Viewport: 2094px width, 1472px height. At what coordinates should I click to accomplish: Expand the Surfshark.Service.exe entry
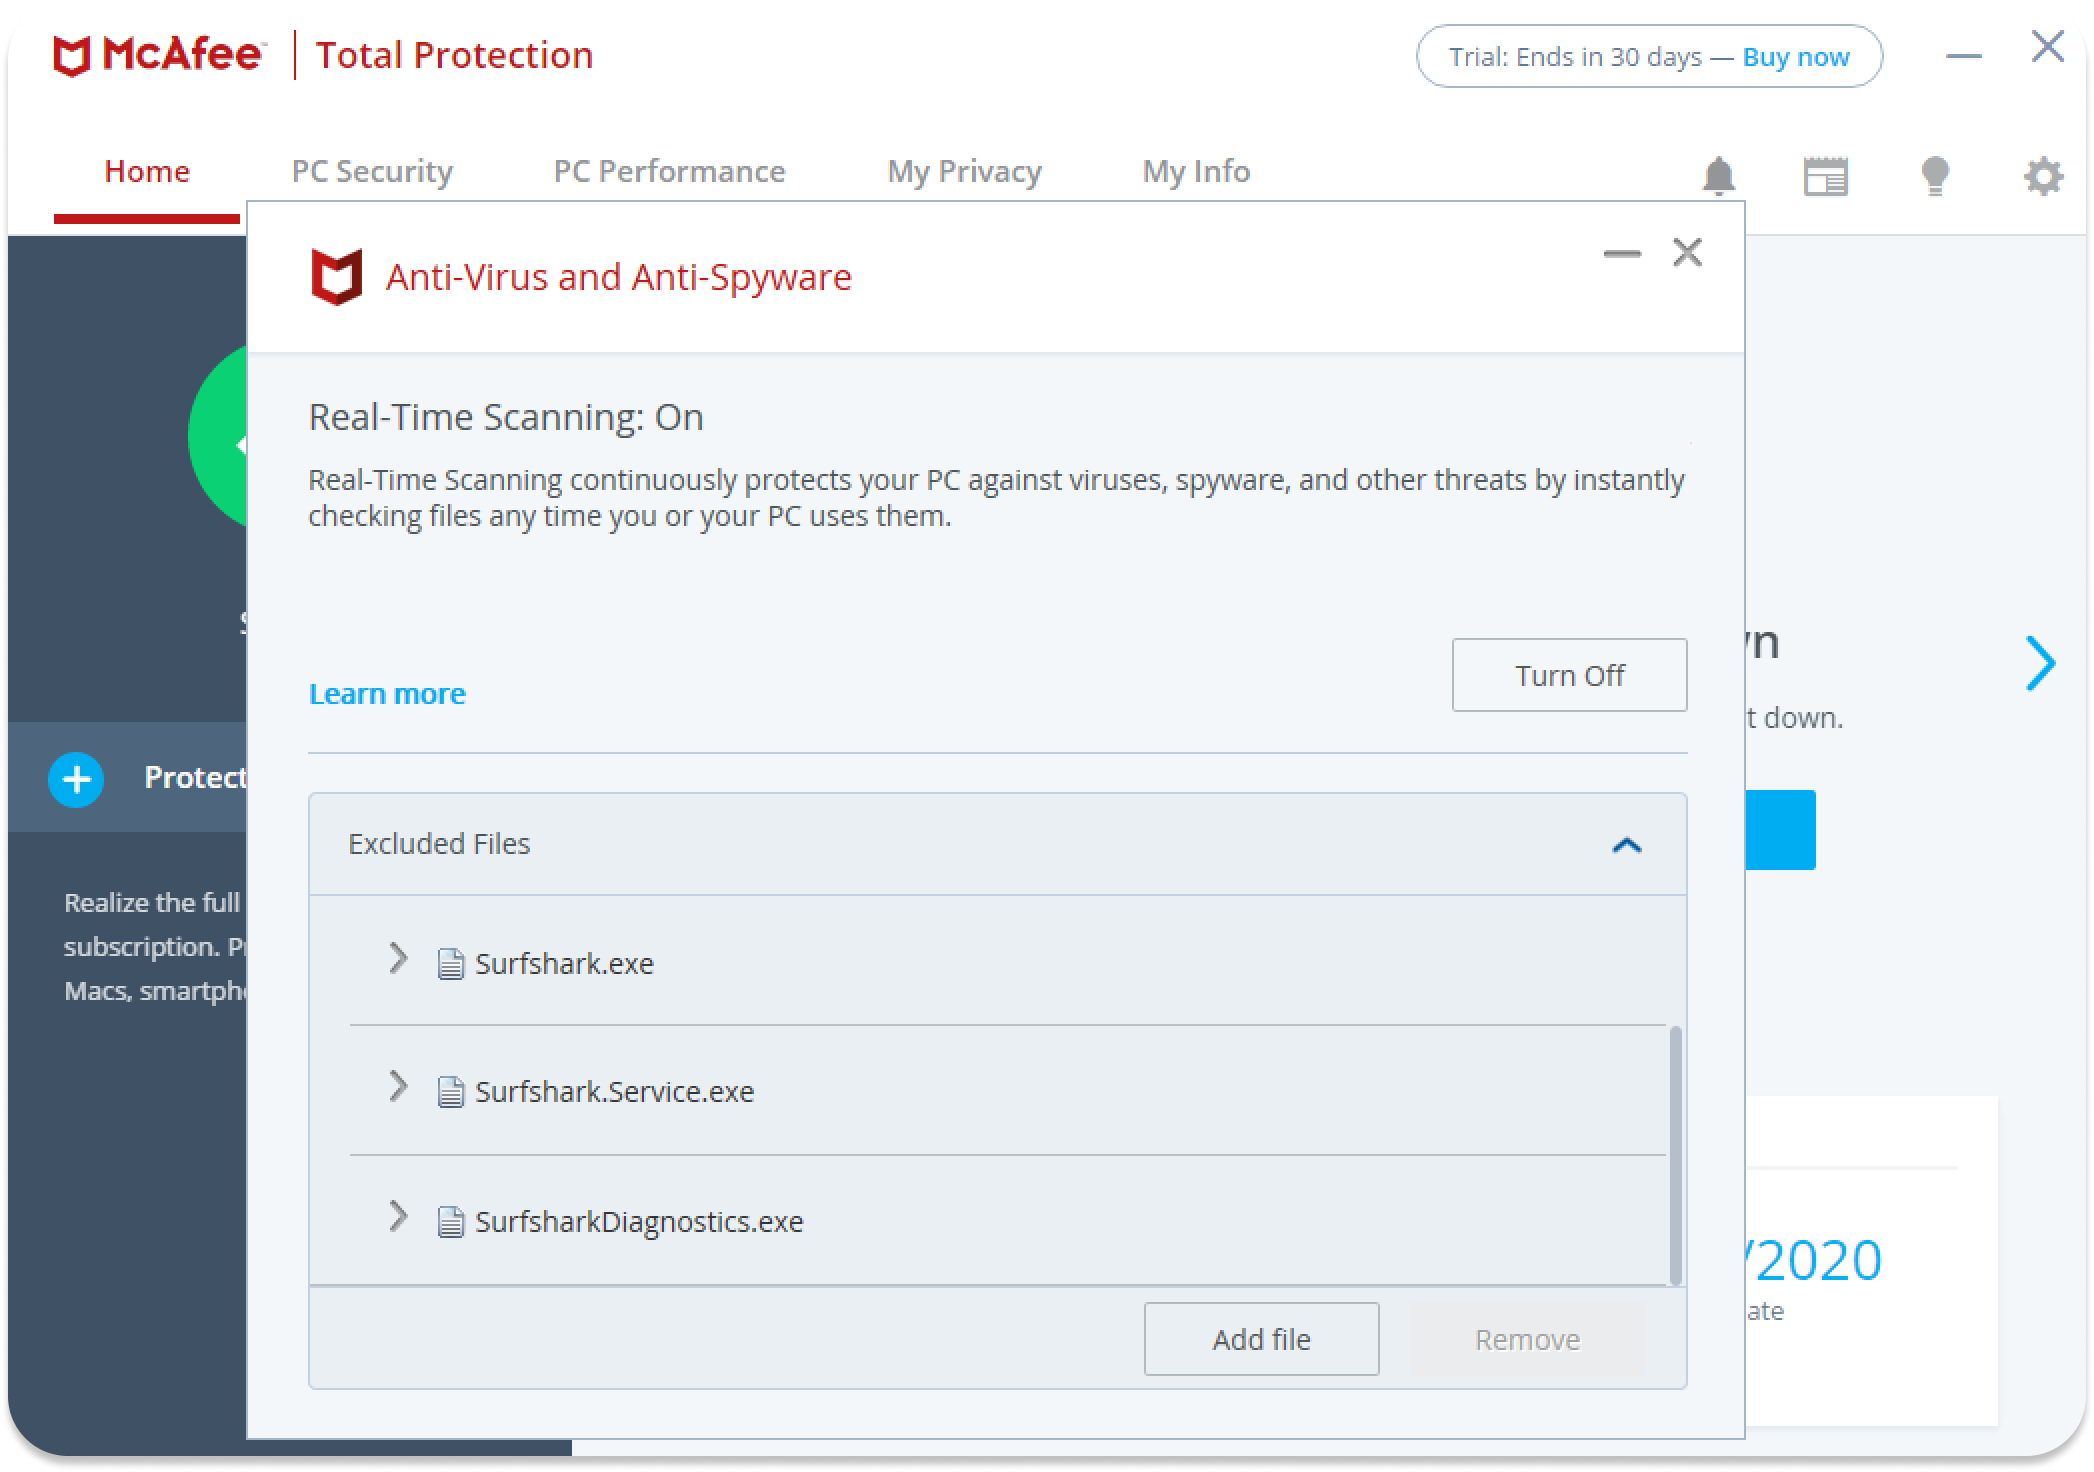(x=398, y=1087)
